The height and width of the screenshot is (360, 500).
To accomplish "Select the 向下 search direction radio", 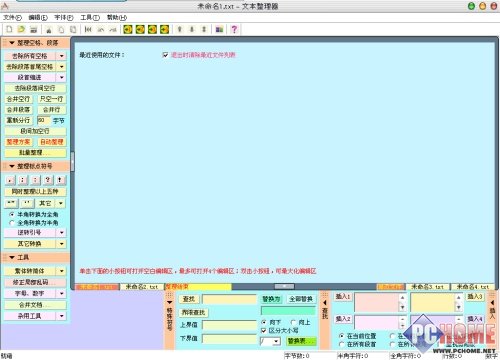I will (x=264, y=322).
